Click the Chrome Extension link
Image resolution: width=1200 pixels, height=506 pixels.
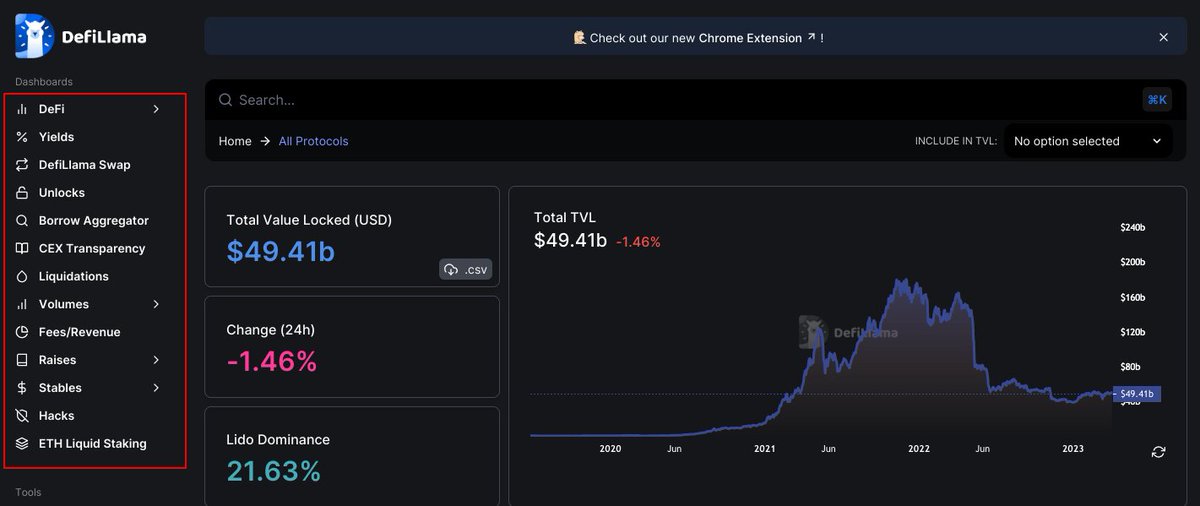click(x=757, y=38)
